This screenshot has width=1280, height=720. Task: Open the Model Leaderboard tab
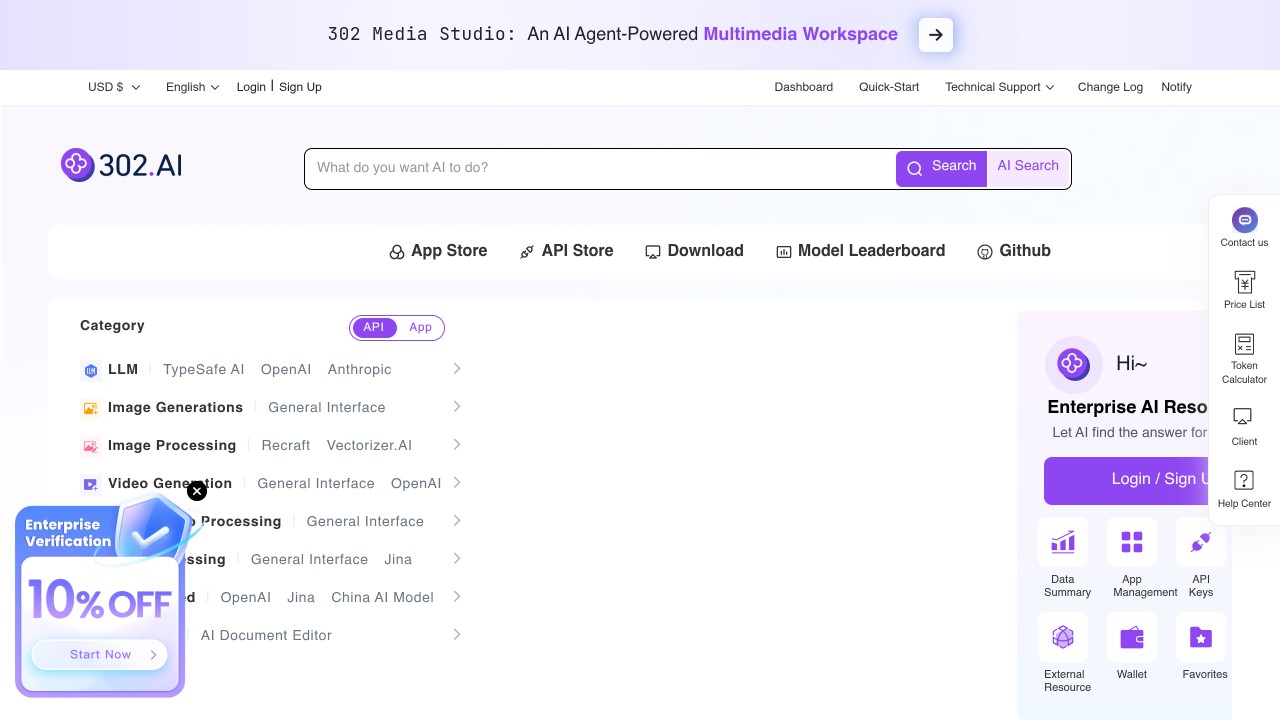point(860,251)
